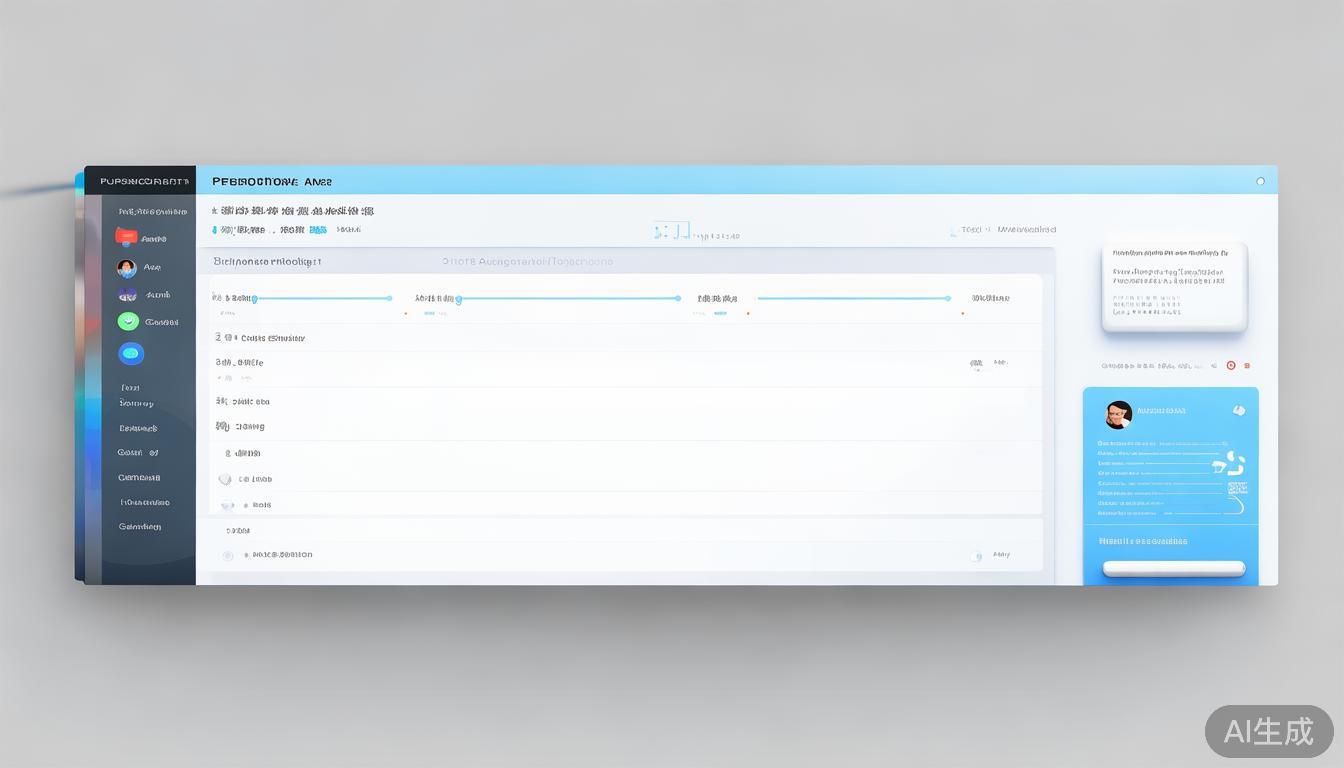
Task: Open the last text item in the sidebar
Action: coord(140,527)
